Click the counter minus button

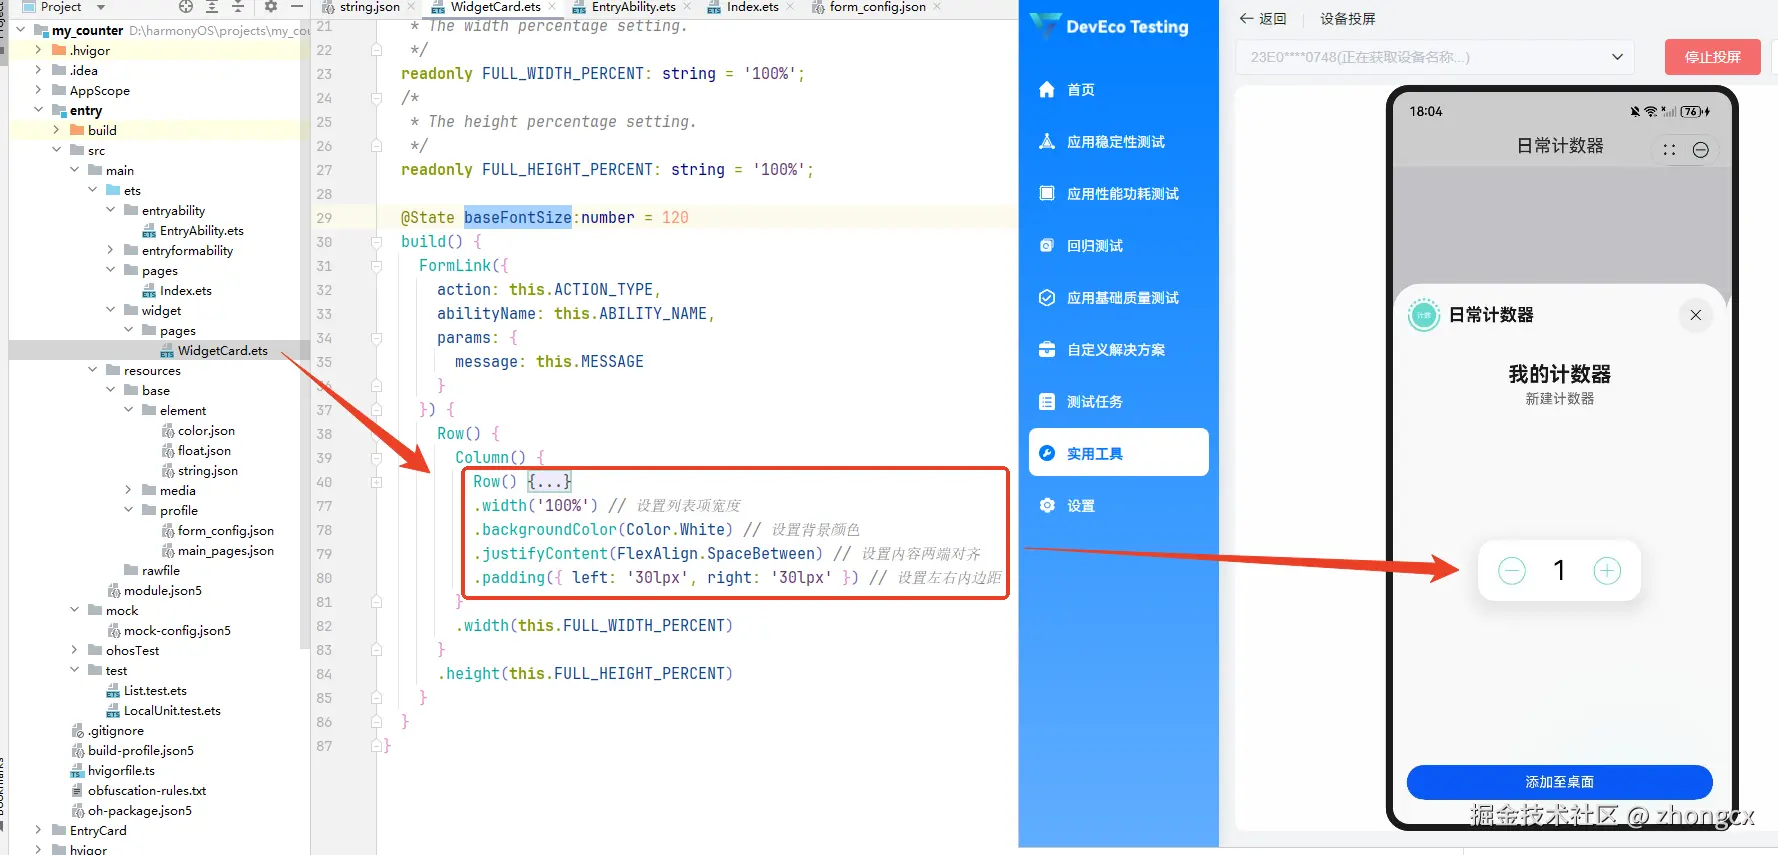pos(1512,571)
